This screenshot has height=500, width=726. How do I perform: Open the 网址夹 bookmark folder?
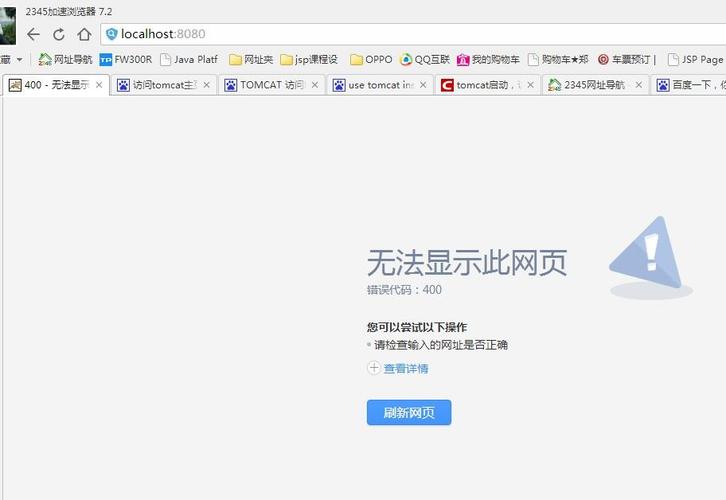(x=251, y=59)
